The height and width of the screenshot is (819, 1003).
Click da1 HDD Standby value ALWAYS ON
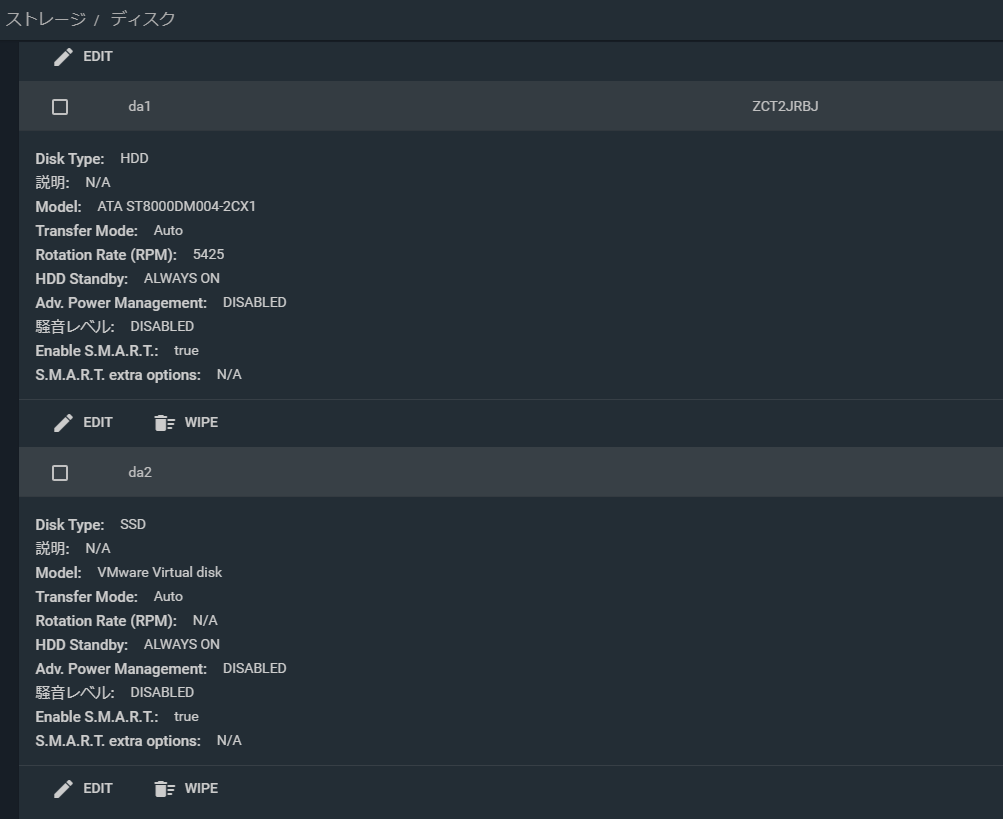182,278
